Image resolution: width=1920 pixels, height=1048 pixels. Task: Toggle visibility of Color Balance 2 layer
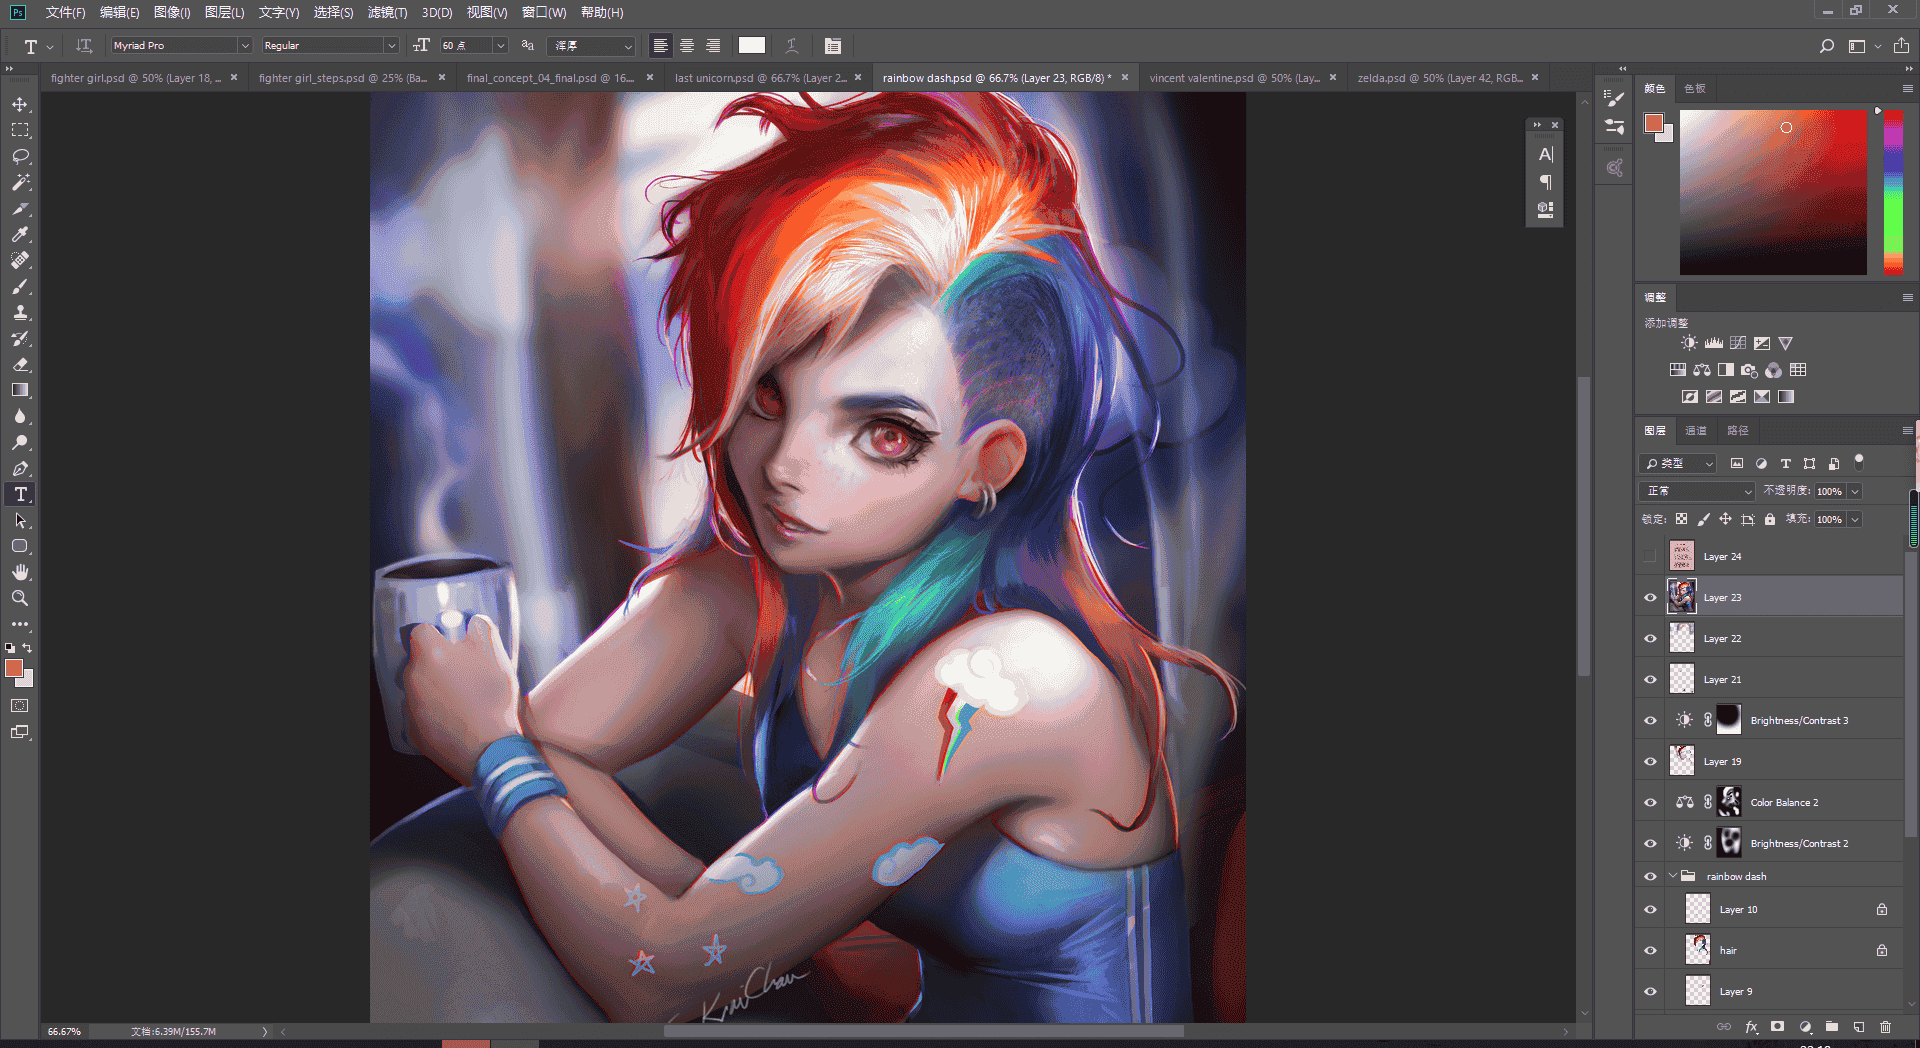[x=1650, y=802]
